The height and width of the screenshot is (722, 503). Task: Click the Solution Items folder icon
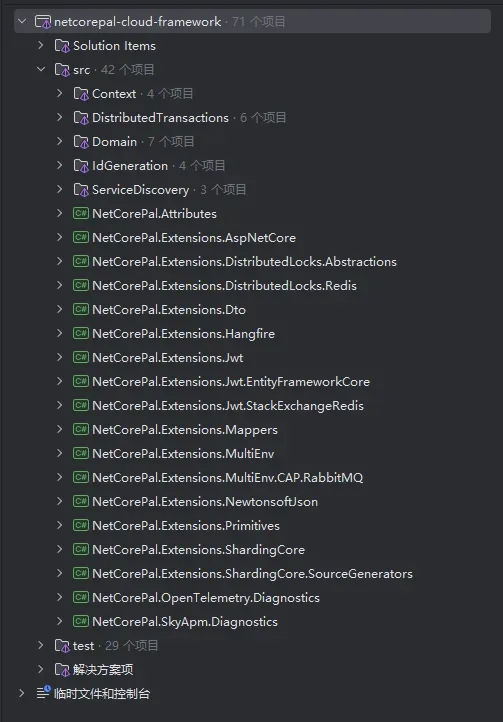click(62, 46)
